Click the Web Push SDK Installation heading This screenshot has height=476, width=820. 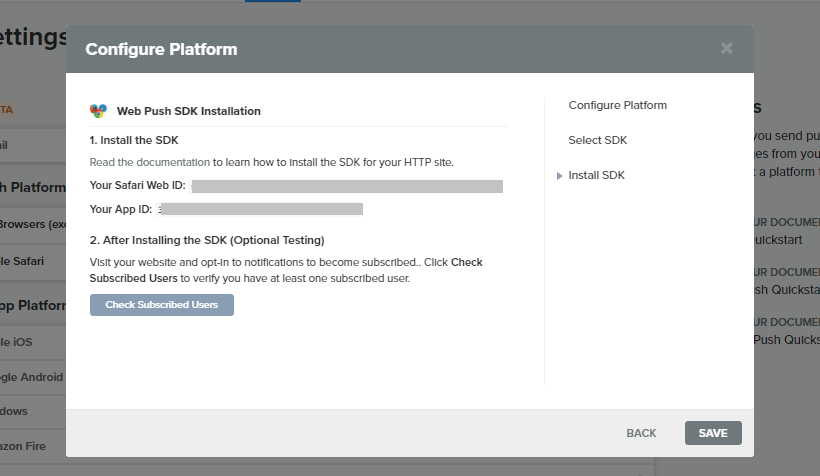pos(189,111)
